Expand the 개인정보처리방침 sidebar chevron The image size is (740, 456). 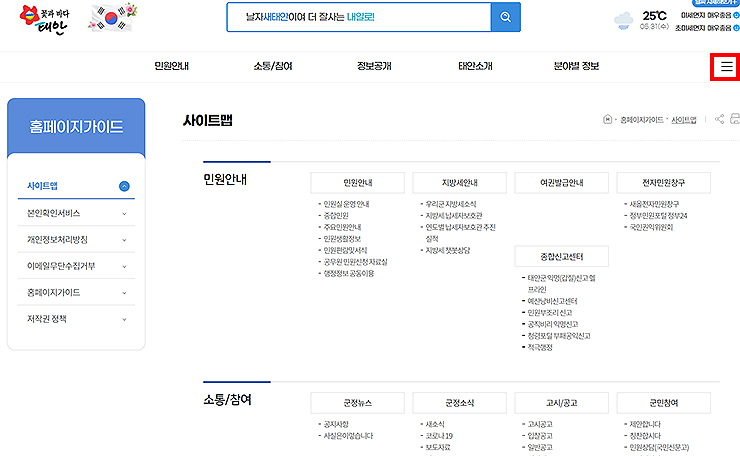124,240
